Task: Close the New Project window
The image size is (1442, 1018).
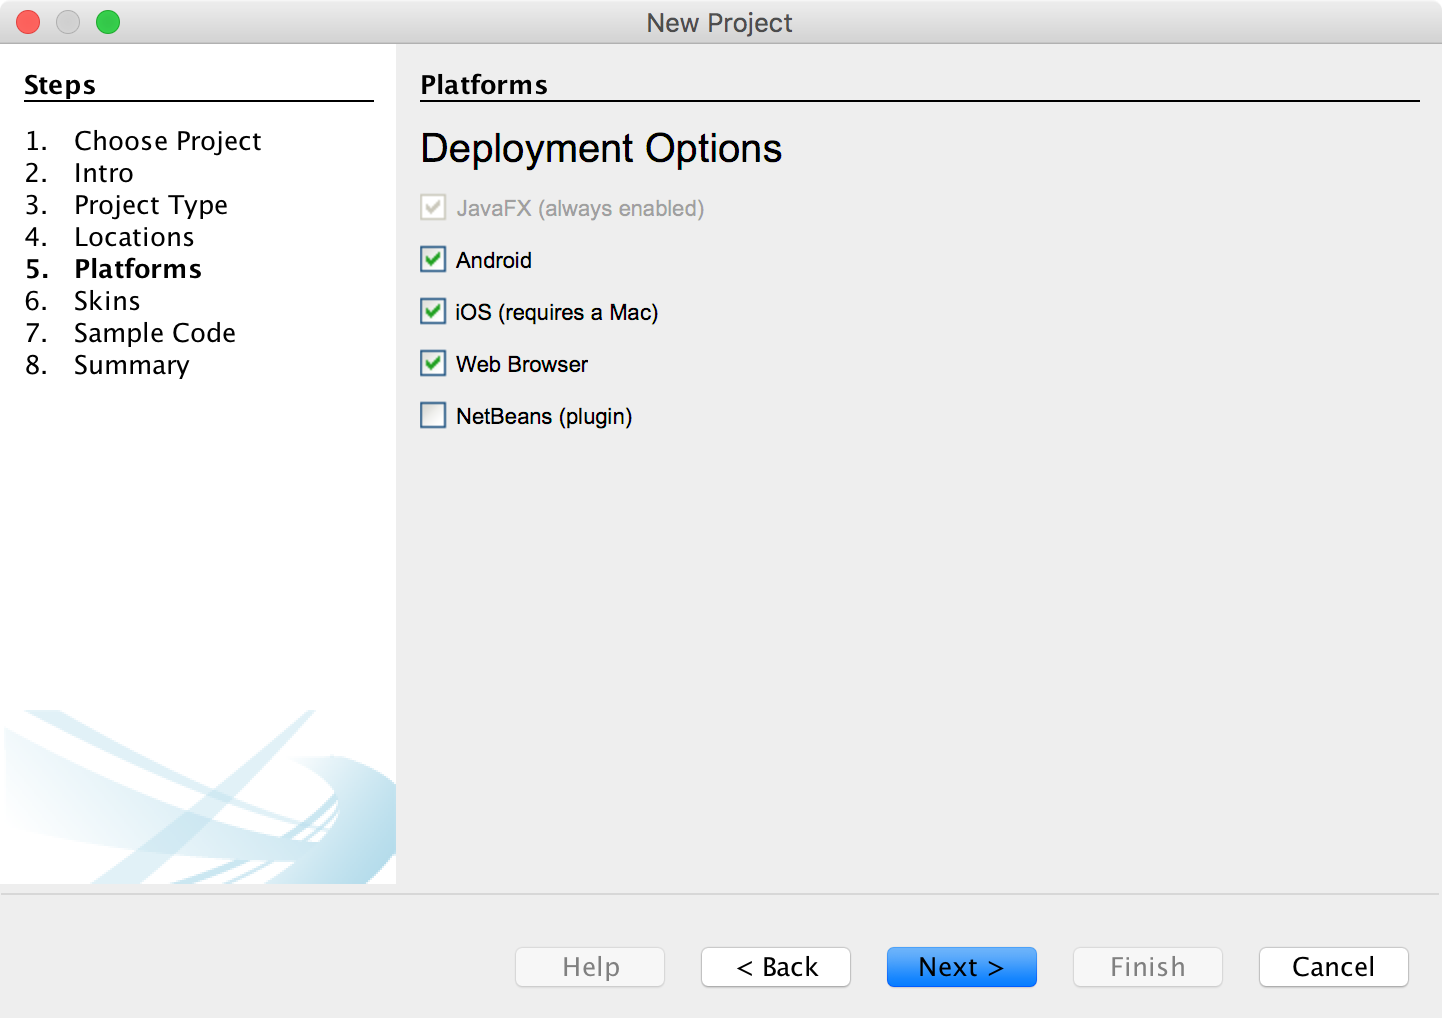Action: [x=28, y=22]
